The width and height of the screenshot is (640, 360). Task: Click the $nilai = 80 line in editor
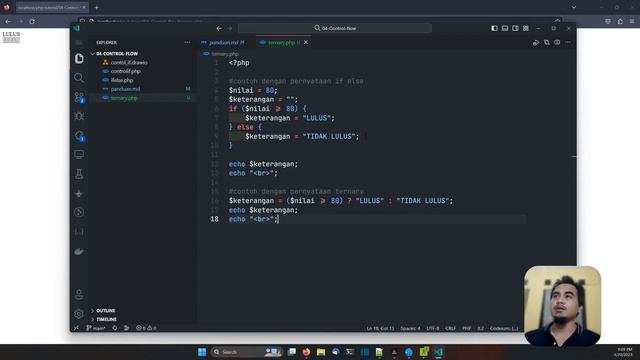tap(253, 90)
